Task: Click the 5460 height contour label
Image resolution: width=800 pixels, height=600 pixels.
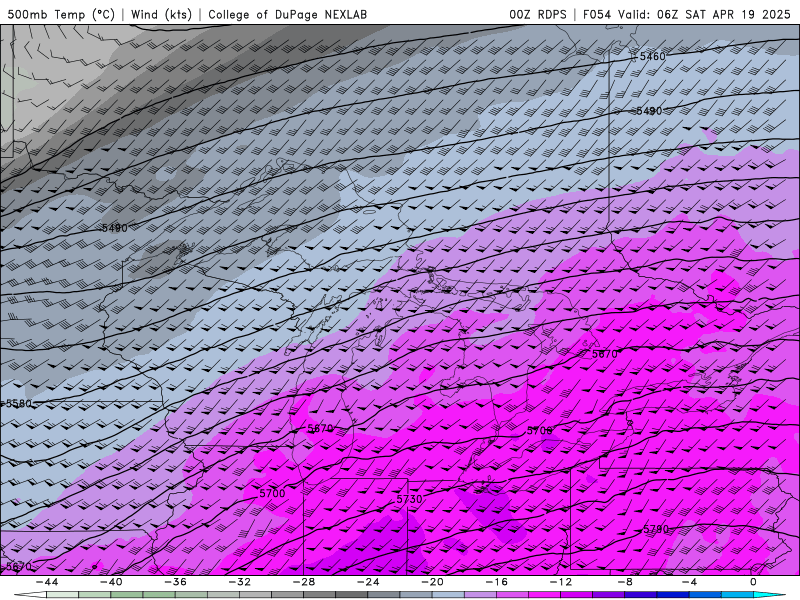Action: coord(653,56)
